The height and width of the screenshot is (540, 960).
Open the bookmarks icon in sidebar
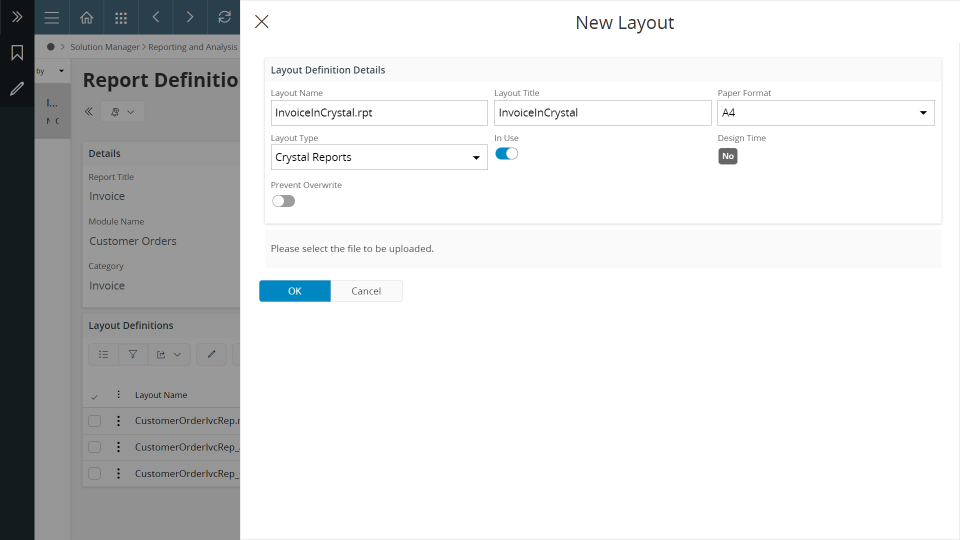[x=17, y=53]
